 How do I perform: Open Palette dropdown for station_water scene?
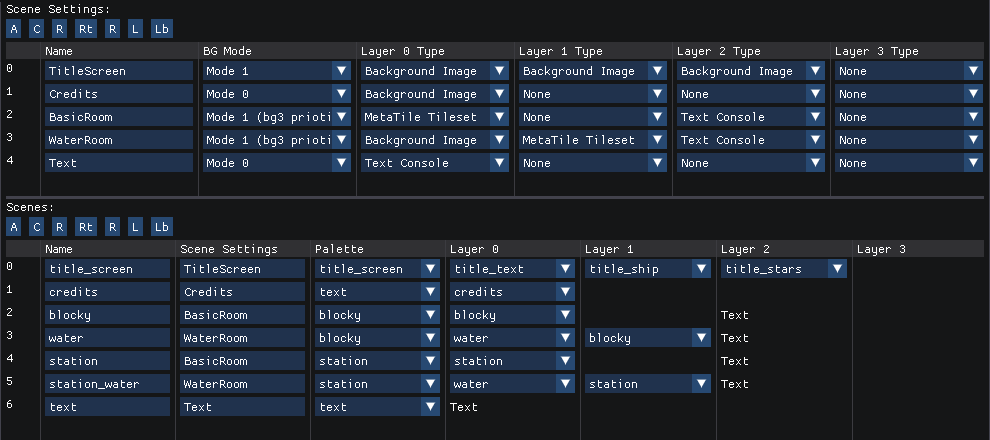click(378, 384)
